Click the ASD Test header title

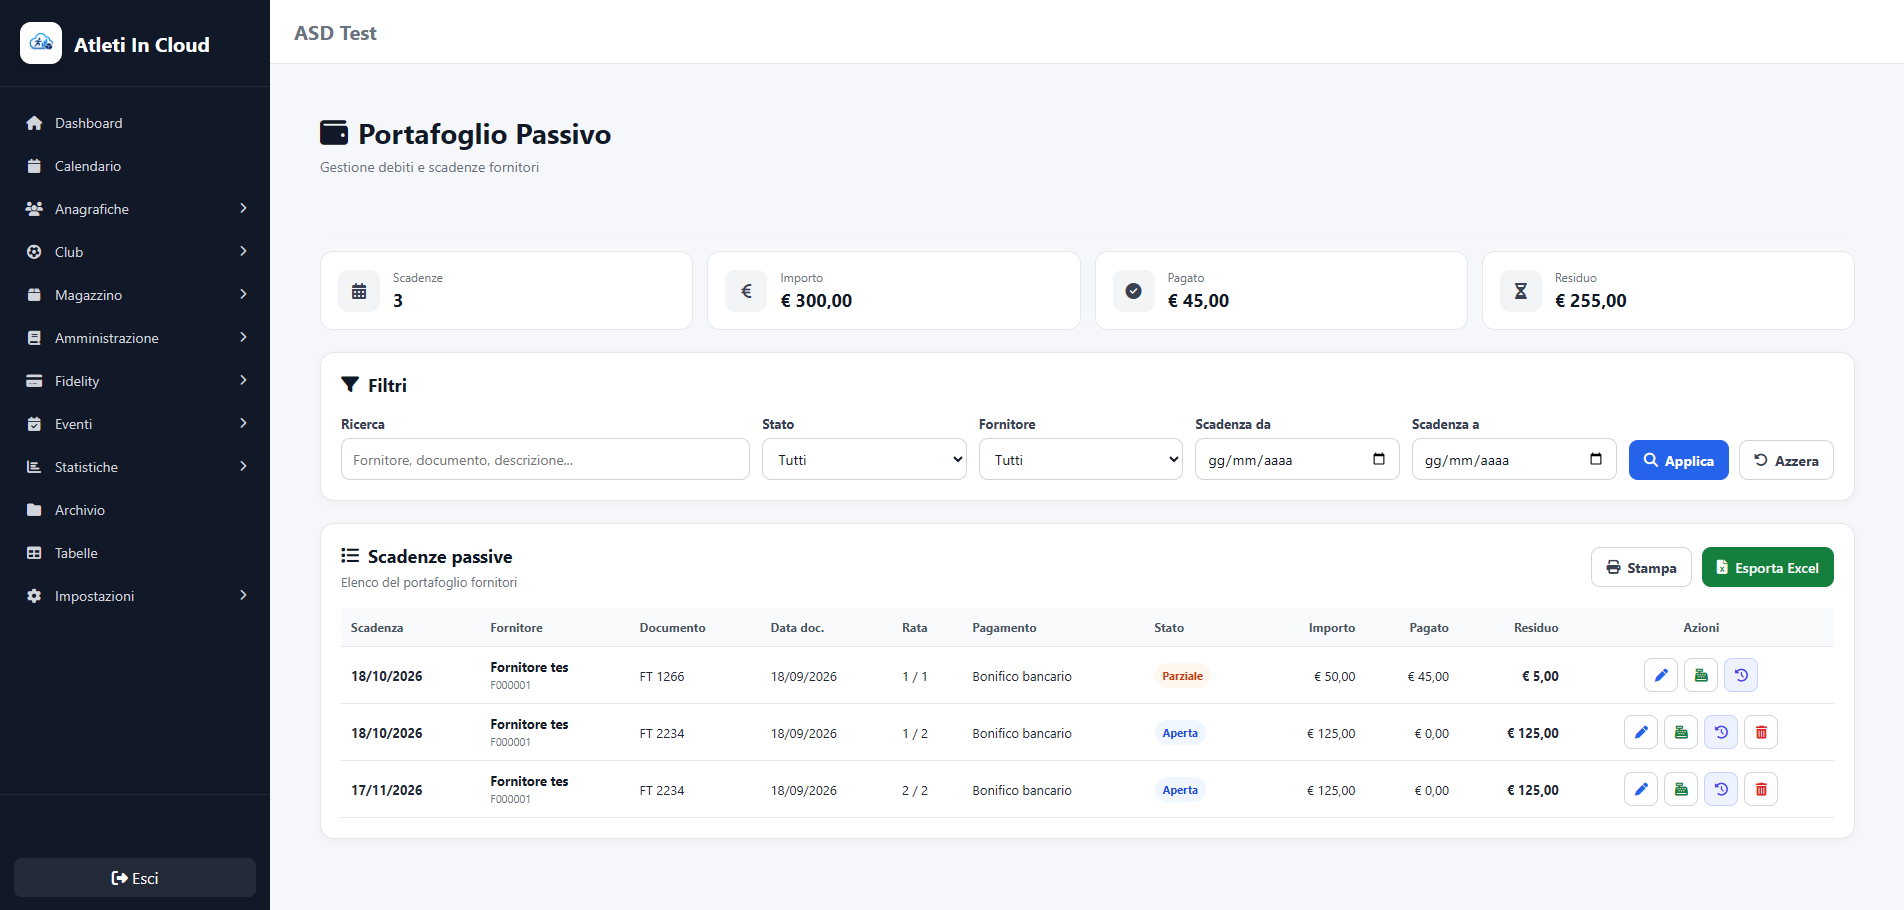point(335,33)
